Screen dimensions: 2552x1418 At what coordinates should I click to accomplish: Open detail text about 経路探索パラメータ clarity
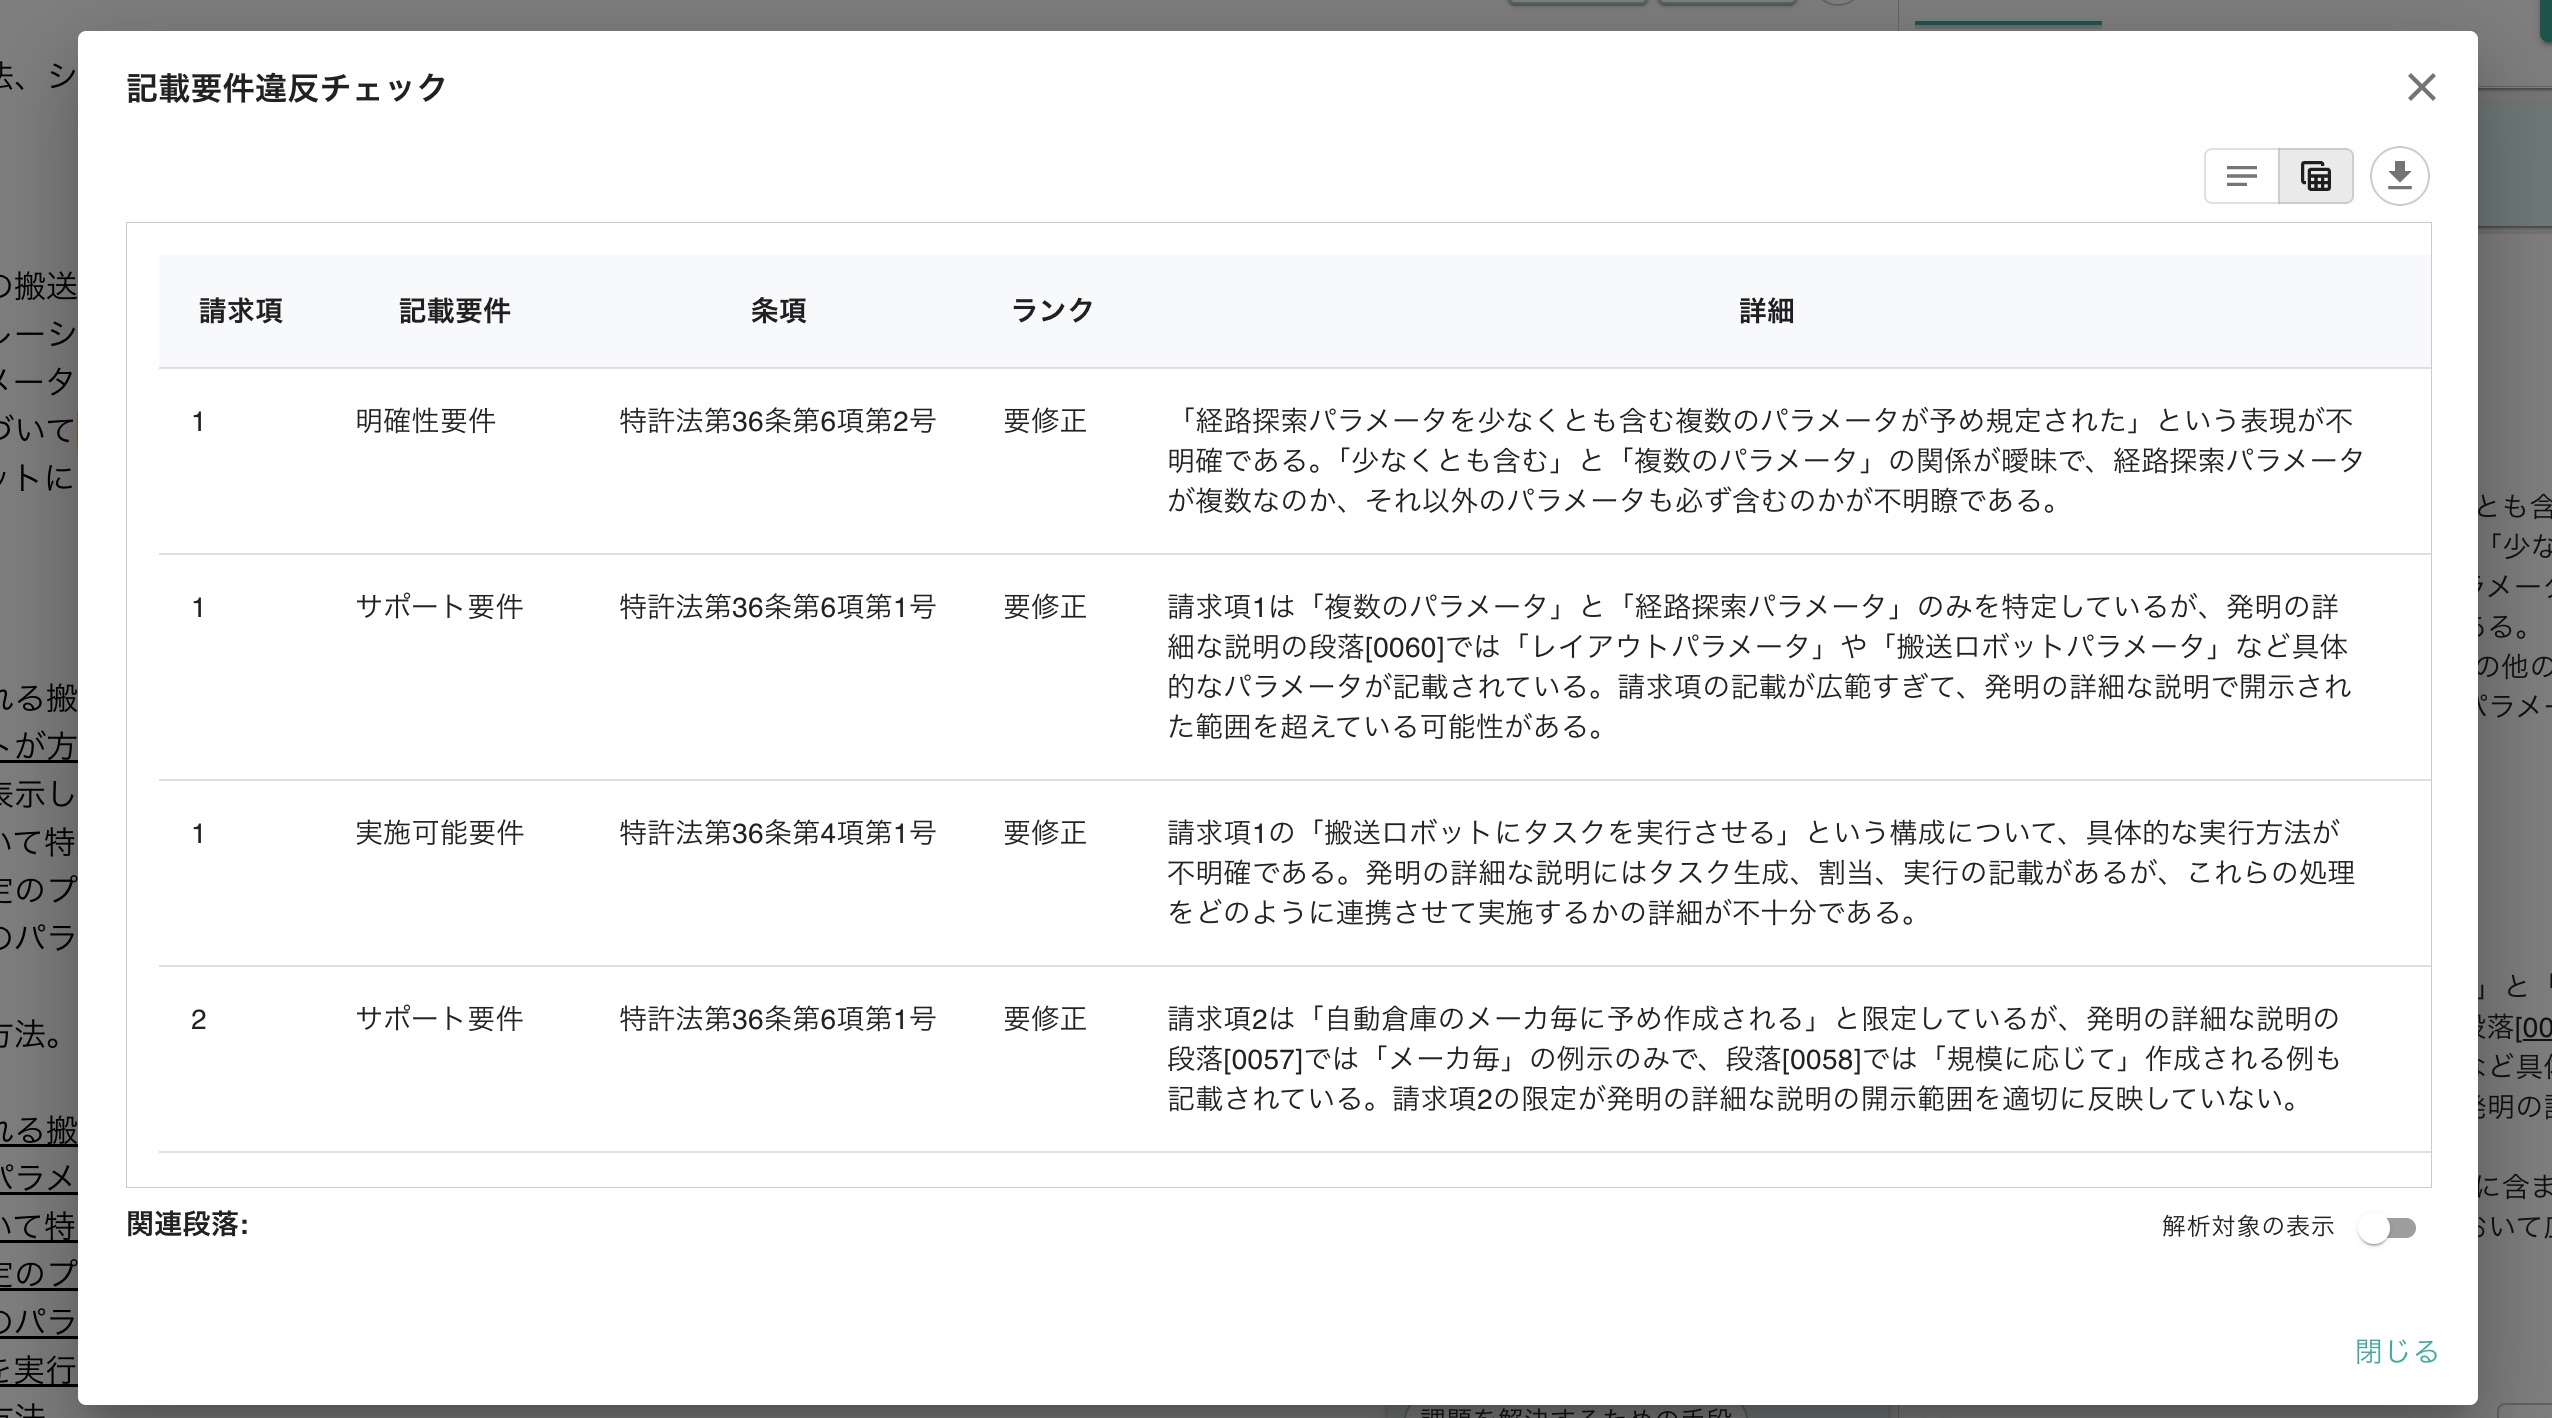click(x=1765, y=461)
